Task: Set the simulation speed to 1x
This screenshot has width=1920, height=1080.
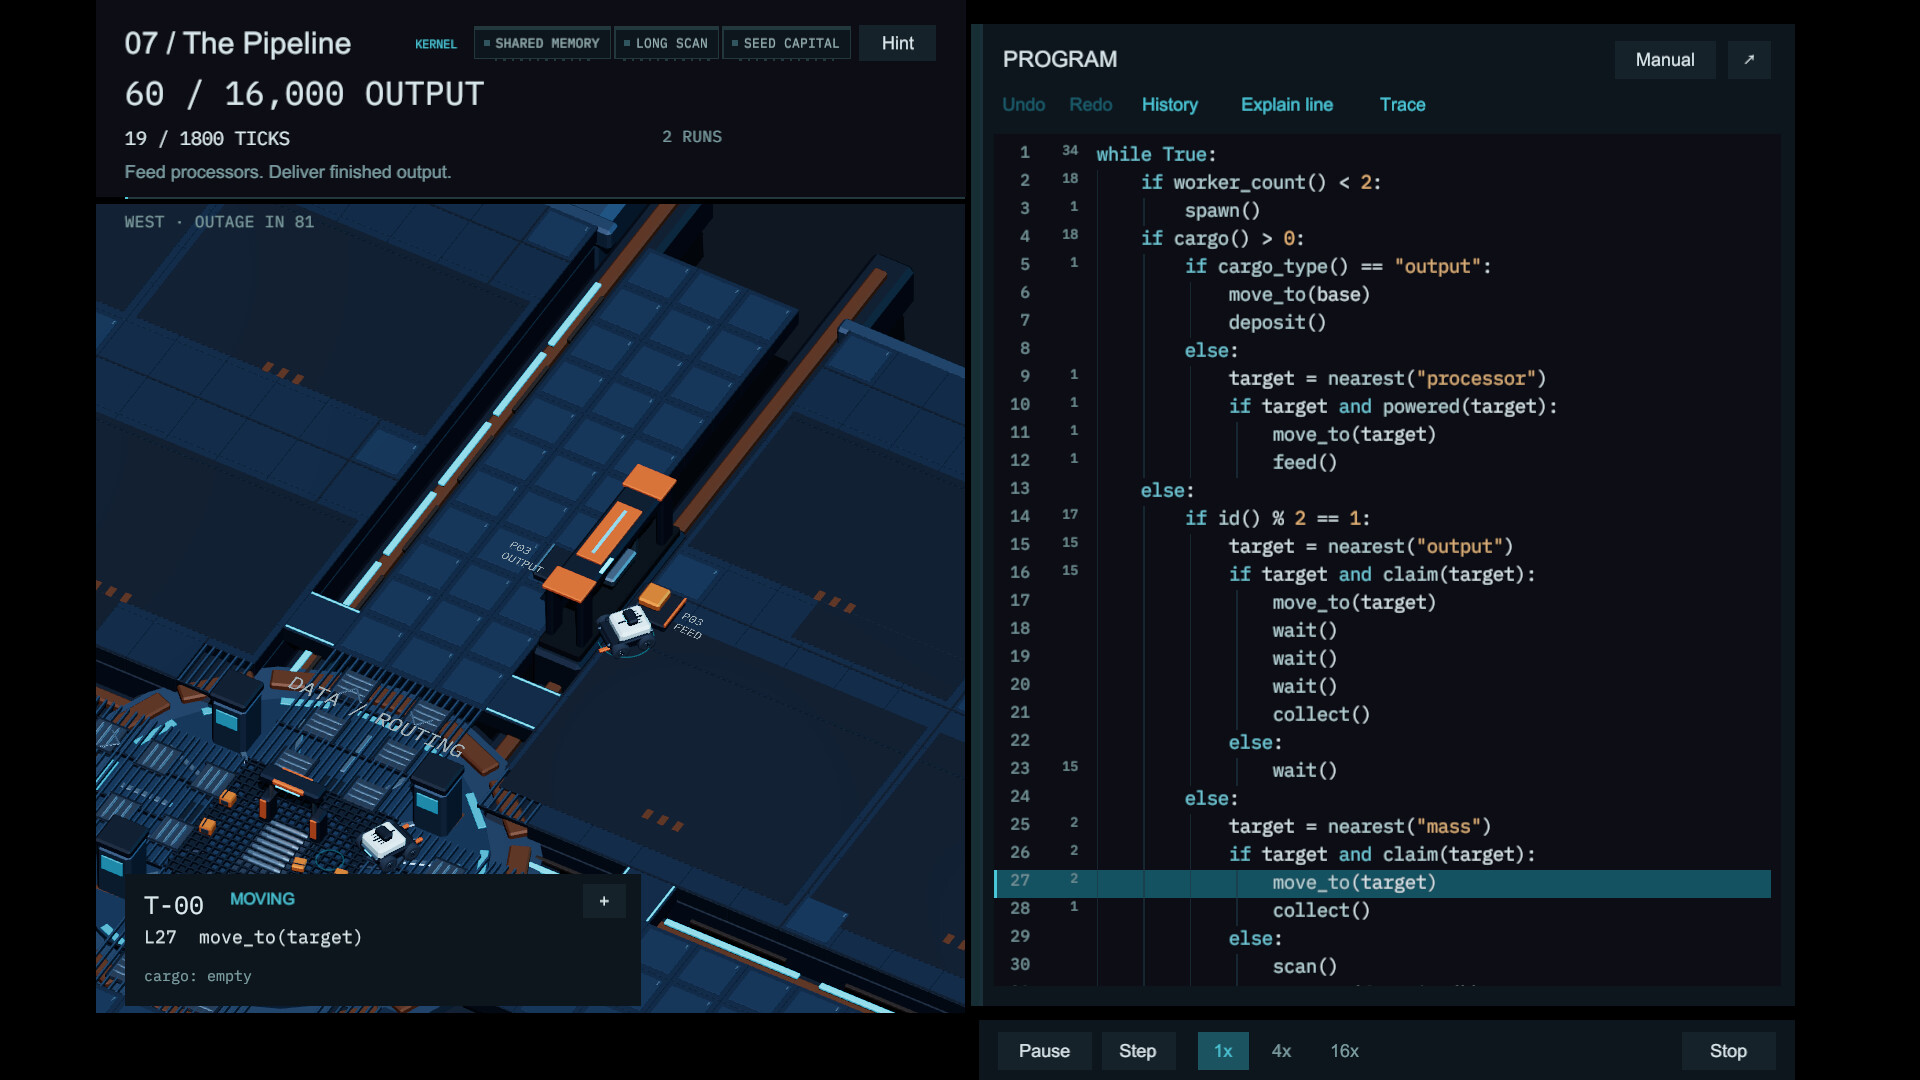Action: pos(1223,1051)
